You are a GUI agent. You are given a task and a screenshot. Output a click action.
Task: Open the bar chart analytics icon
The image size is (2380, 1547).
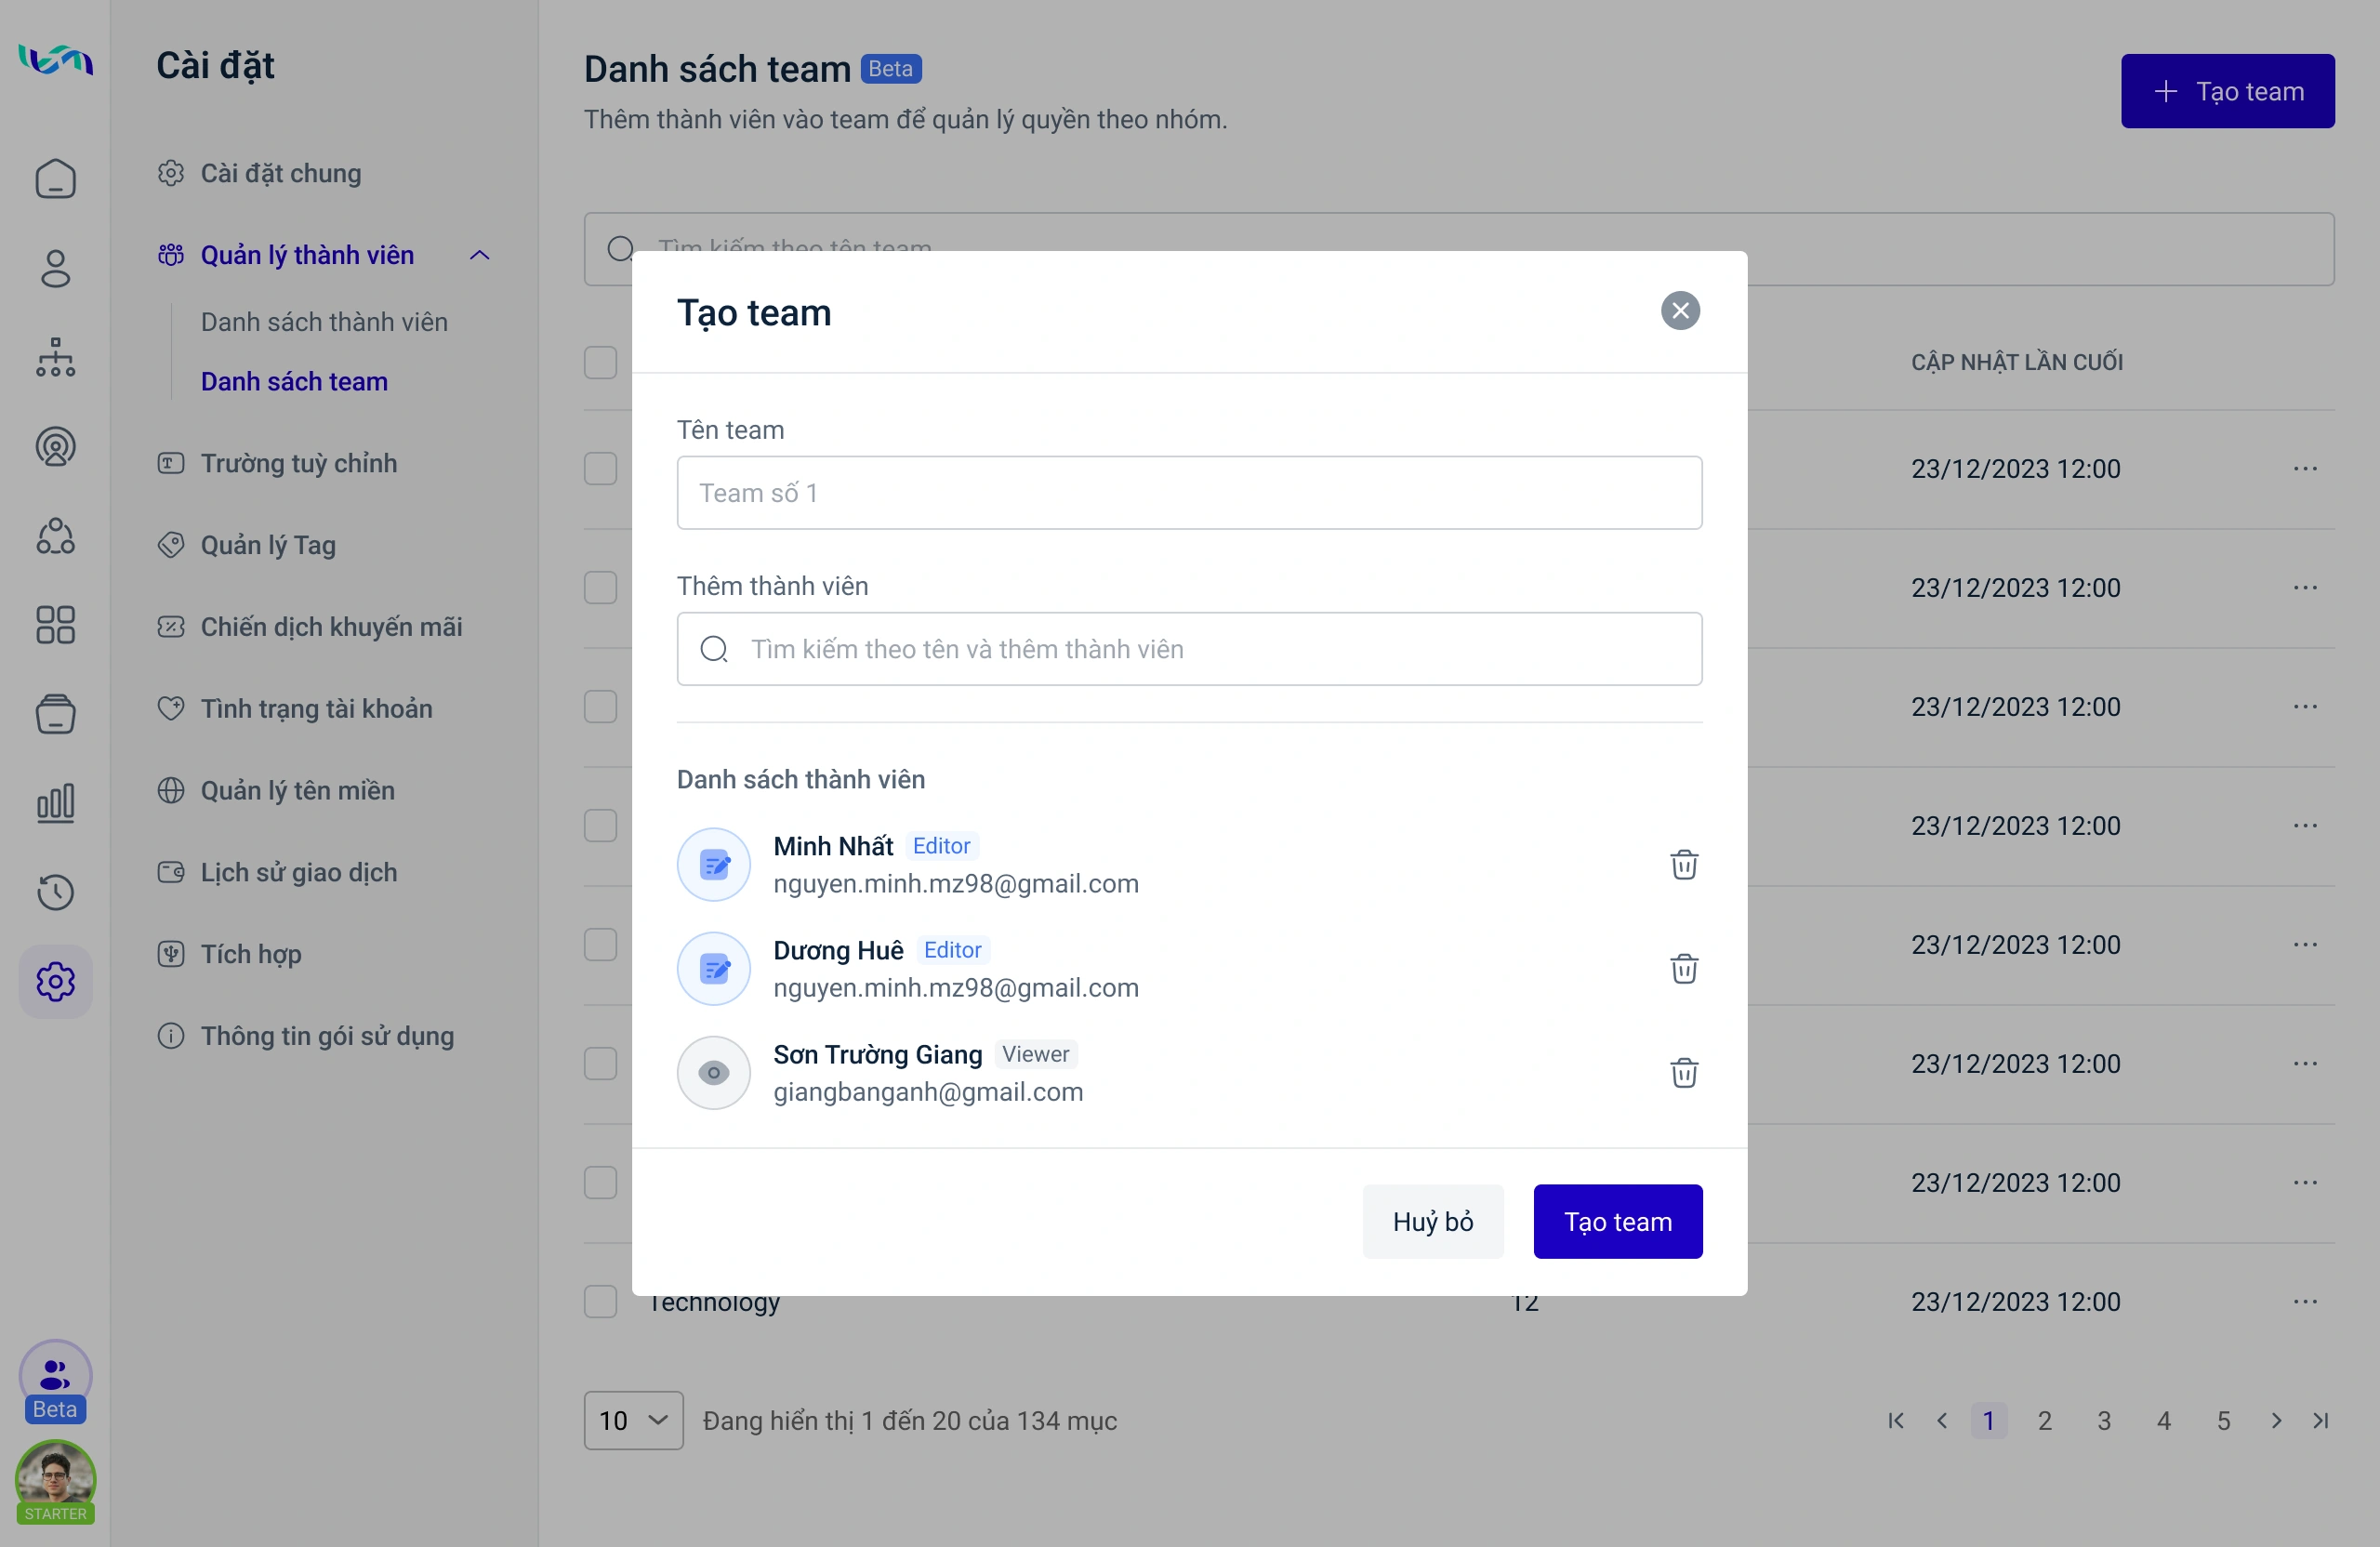pyautogui.click(x=55, y=803)
